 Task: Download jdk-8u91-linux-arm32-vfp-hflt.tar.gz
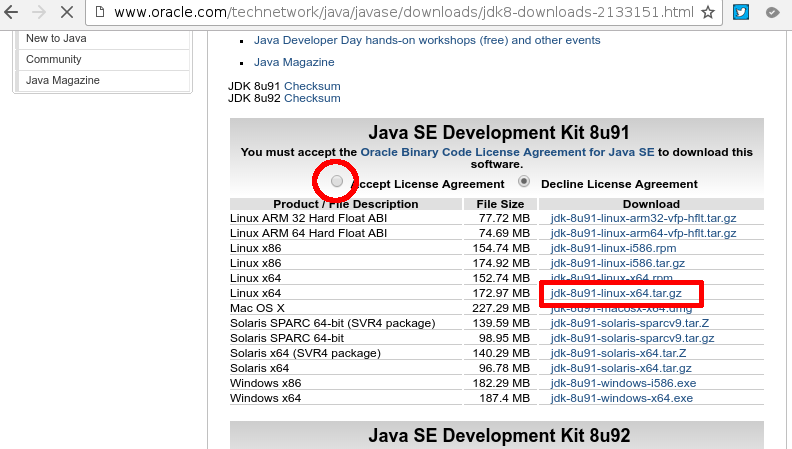point(643,218)
